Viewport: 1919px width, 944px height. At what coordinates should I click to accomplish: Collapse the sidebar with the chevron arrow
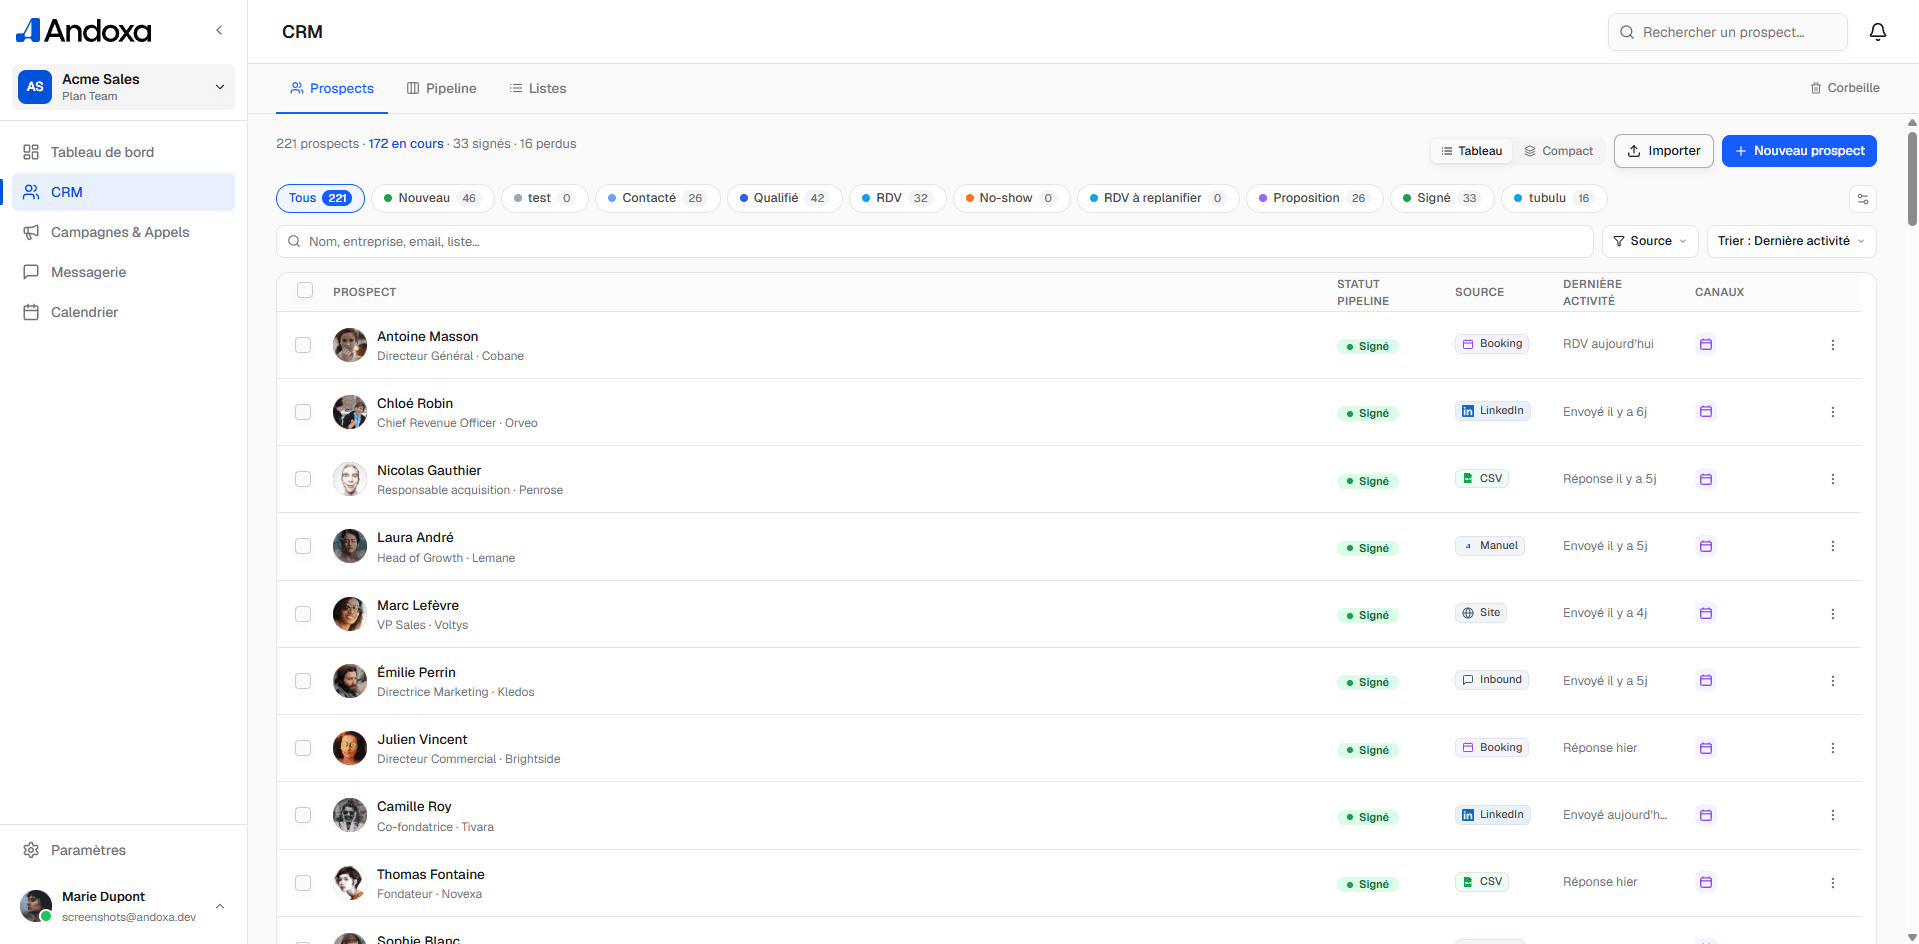point(219,30)
